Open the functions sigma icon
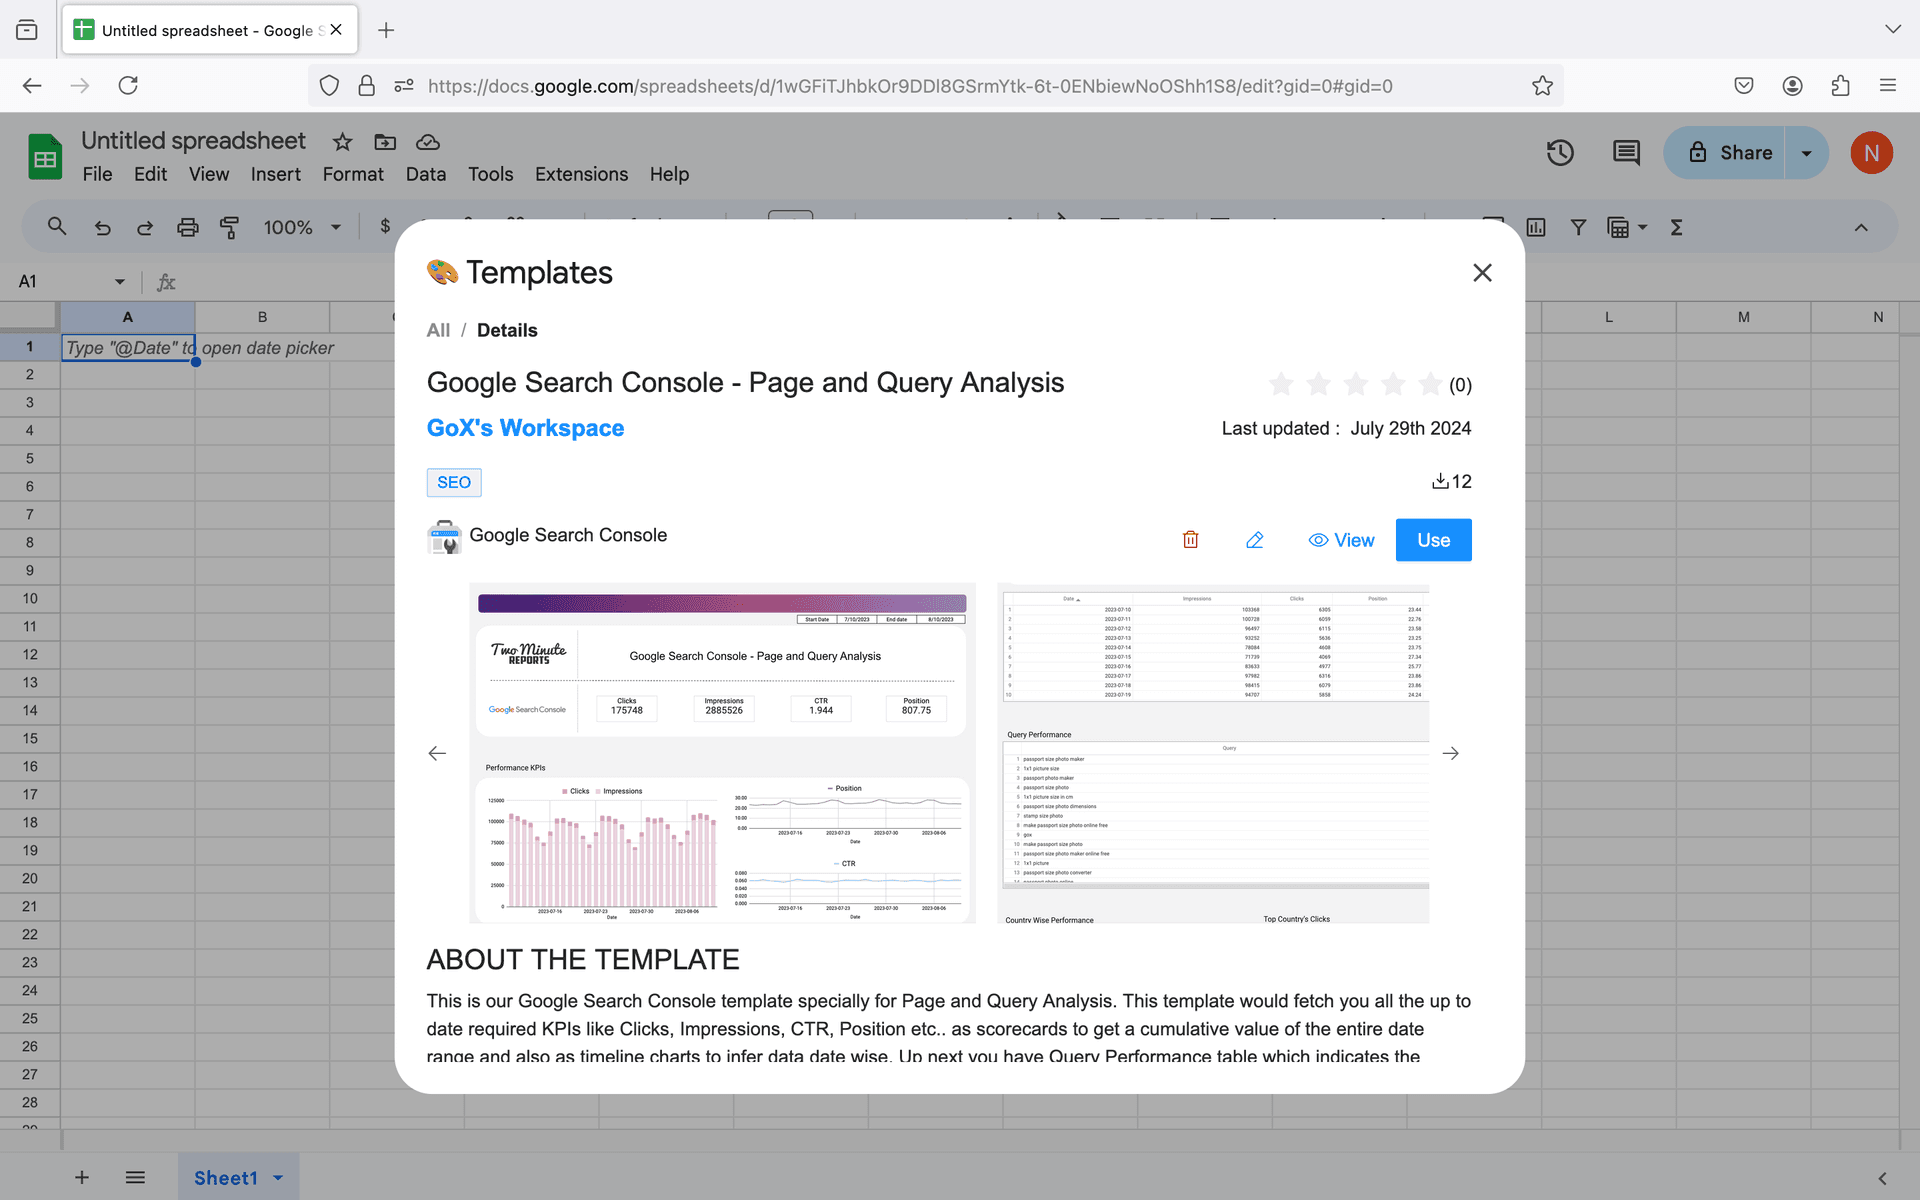The image size is (1920, 1200). [x=1677, y=227]
